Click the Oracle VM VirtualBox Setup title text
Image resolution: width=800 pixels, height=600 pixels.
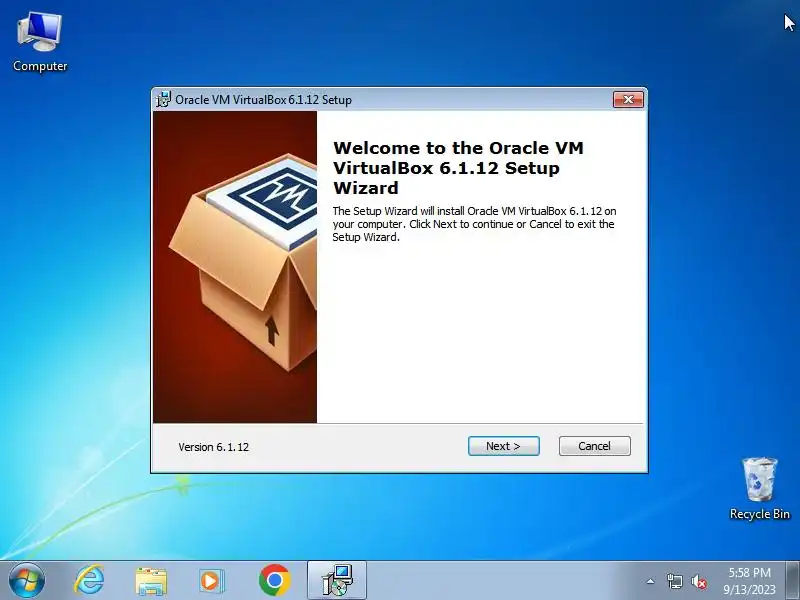[263, 99]
